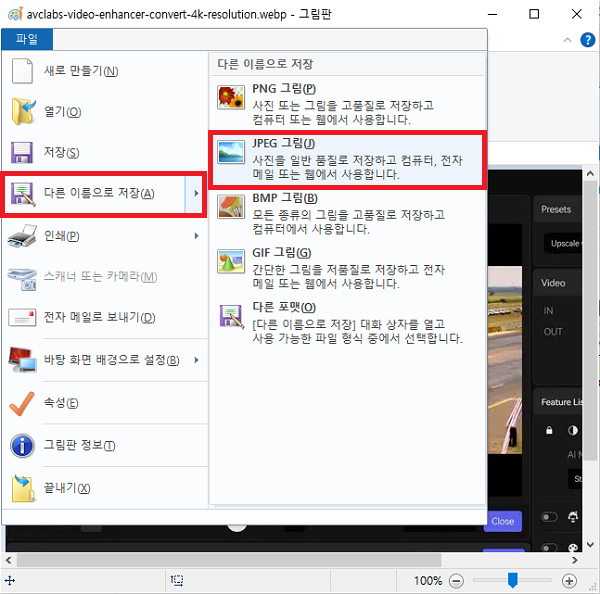Select 새로 만들기(N) menu item
The height and width of the screenshot is (594, 600).
pos(105,71)
